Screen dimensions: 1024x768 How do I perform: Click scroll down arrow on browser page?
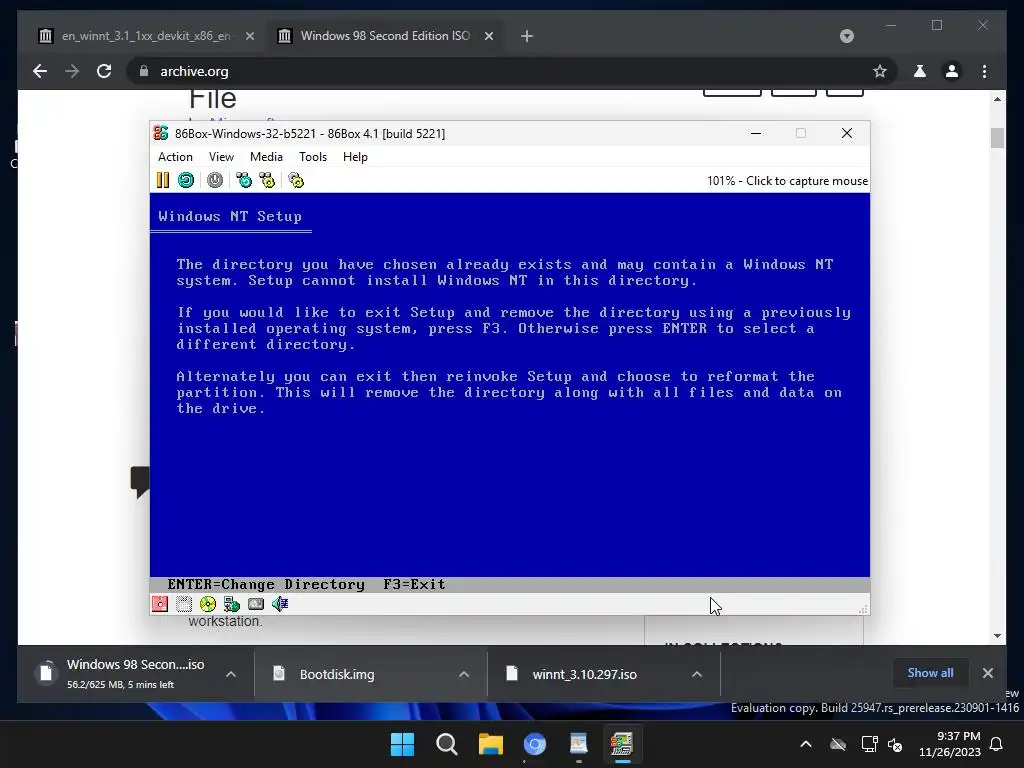[x=997, y=635]
